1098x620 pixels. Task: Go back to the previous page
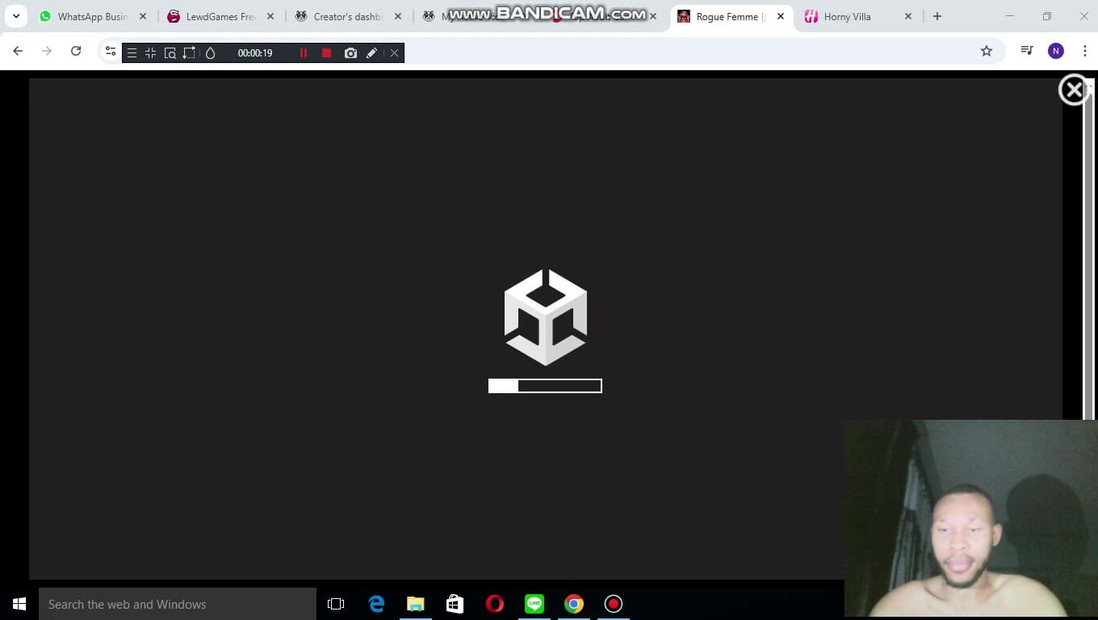pos(18,50)
